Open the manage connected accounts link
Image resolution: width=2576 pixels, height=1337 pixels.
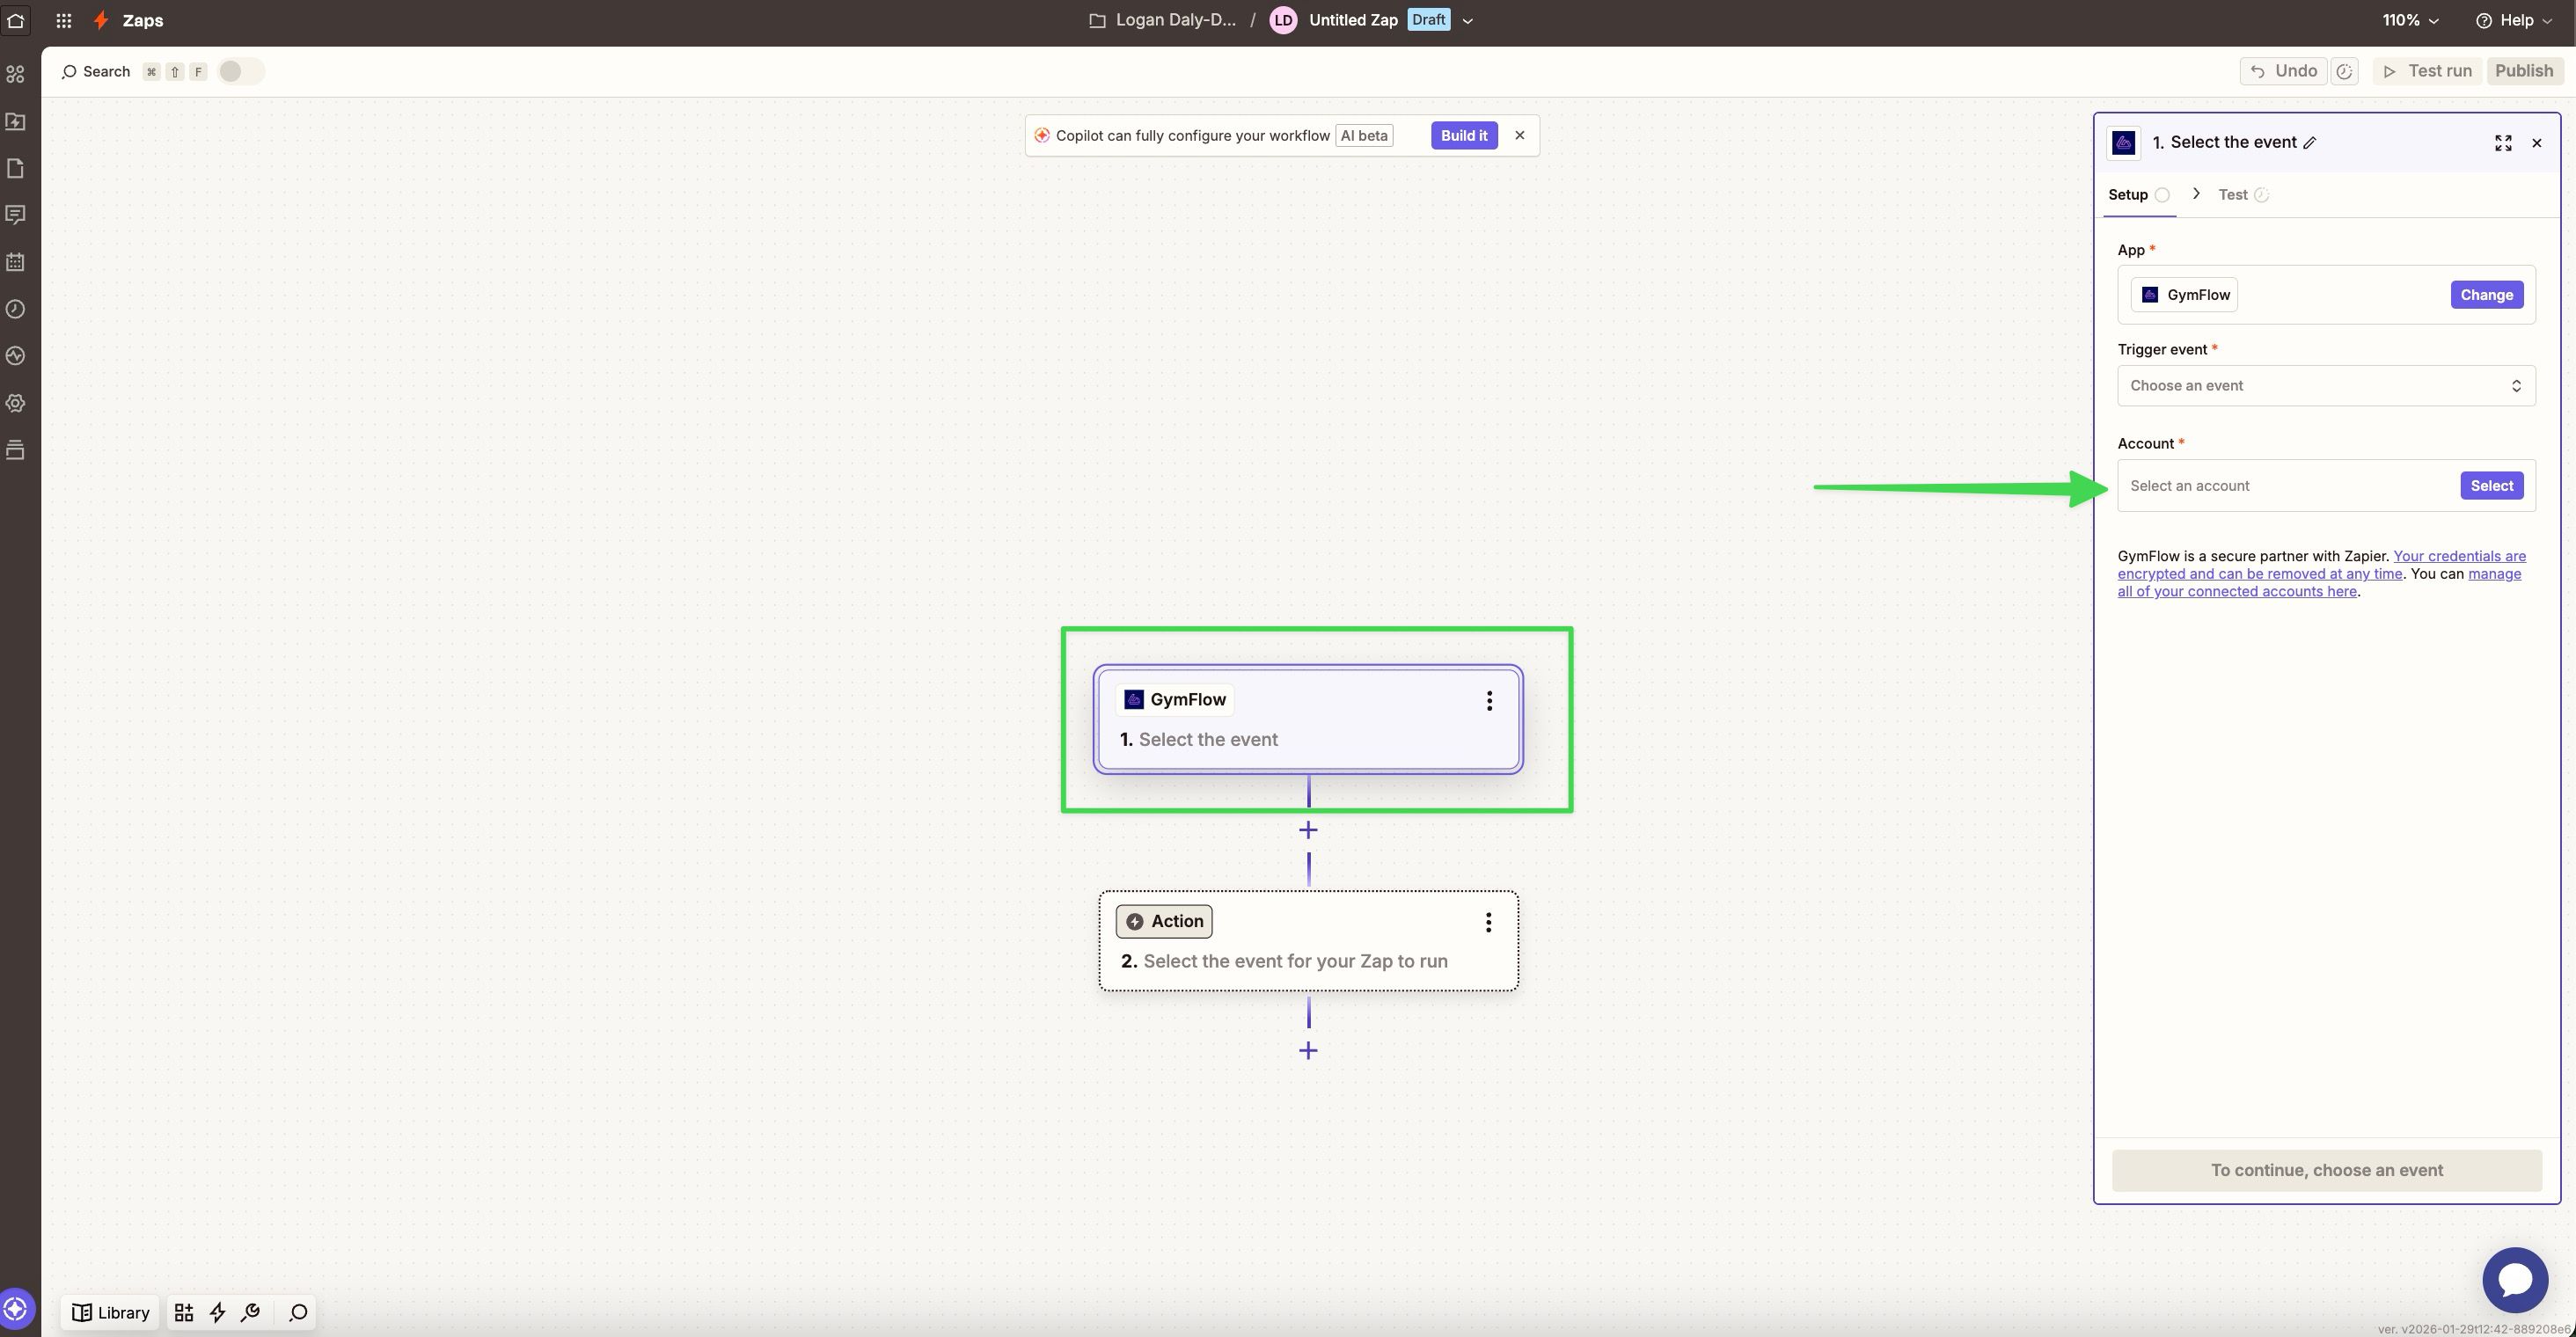point(2319,583)
